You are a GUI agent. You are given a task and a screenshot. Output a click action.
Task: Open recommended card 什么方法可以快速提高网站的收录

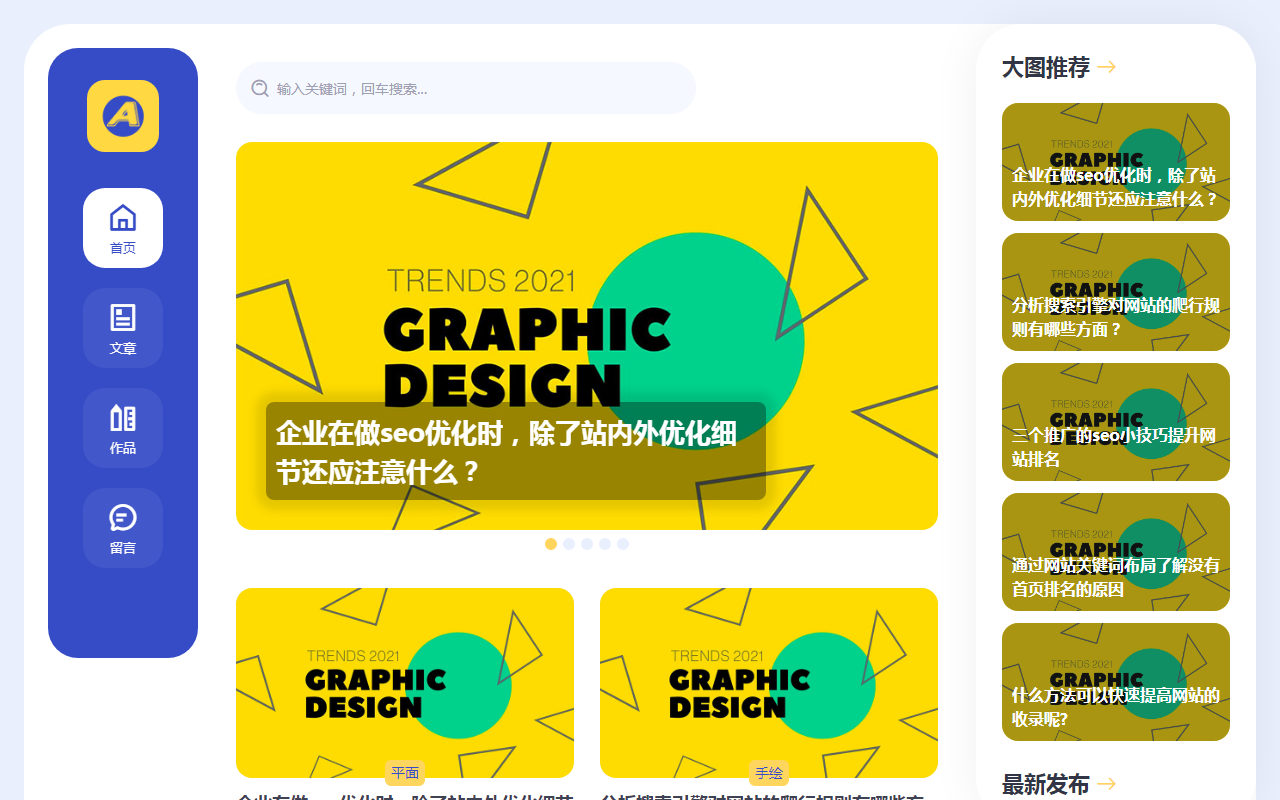click(1116, 682)
